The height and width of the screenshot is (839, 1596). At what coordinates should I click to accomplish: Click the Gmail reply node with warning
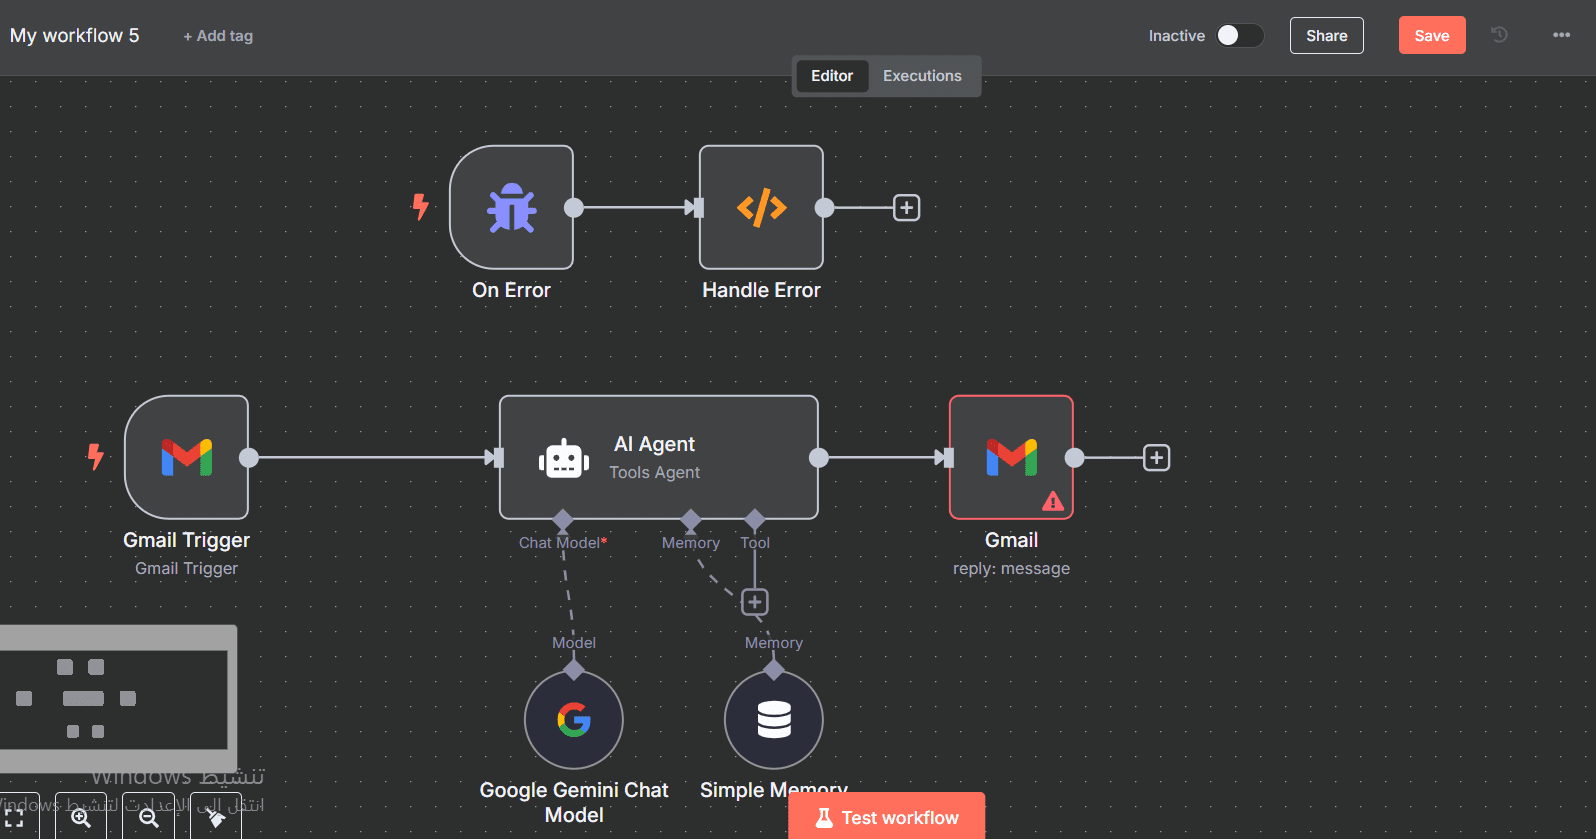coord(1011,458)
